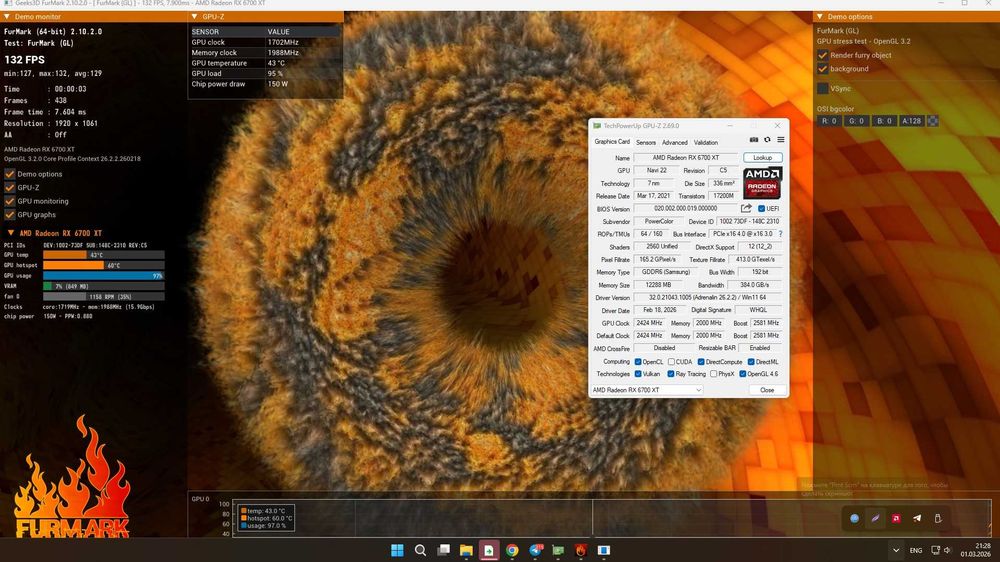Image resolution: width=1000 pixels, height=562 pixels.
Task: Toggle GPU monitoring checkbox
Action: [x=10, y=201]
